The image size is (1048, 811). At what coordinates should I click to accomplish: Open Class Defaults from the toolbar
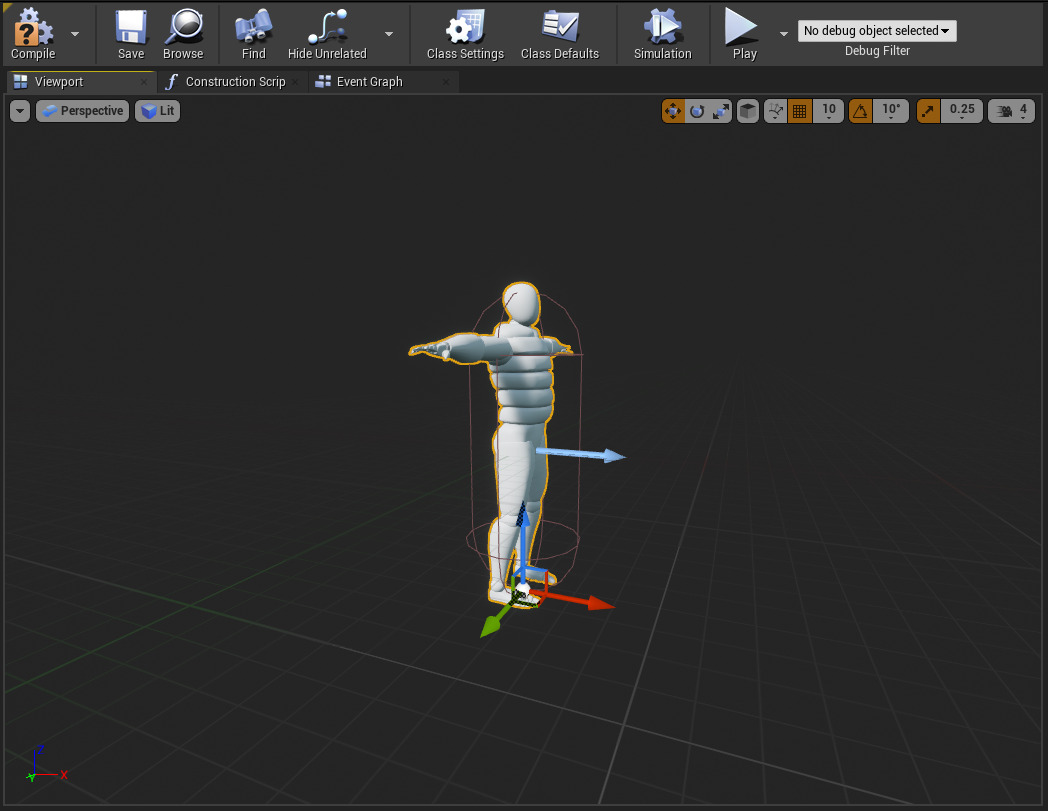(x=560, y=28)
